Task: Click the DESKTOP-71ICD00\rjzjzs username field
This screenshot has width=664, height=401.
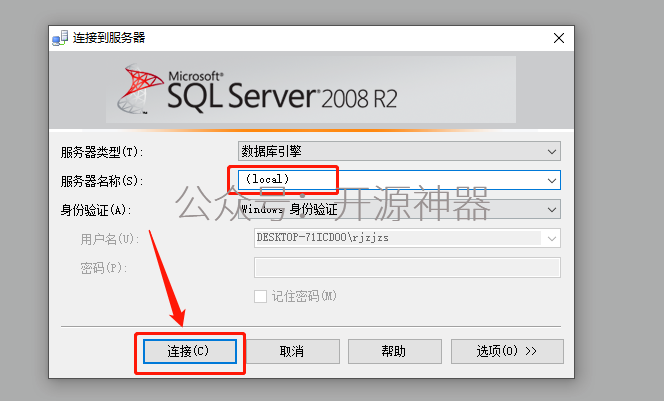Action: 407,238
